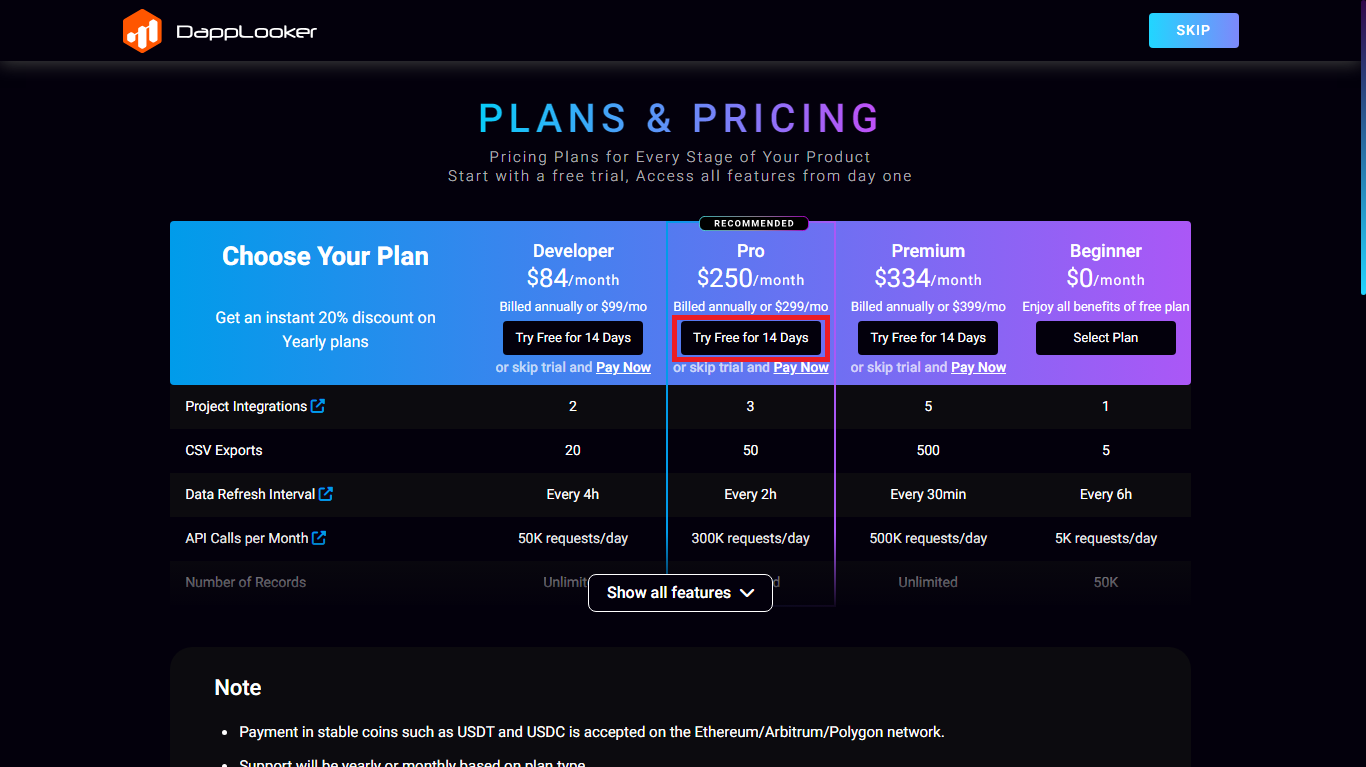Click the DappLooker brand name text
The width and height of the screenshot is (1366, 767).
(247, 32)
